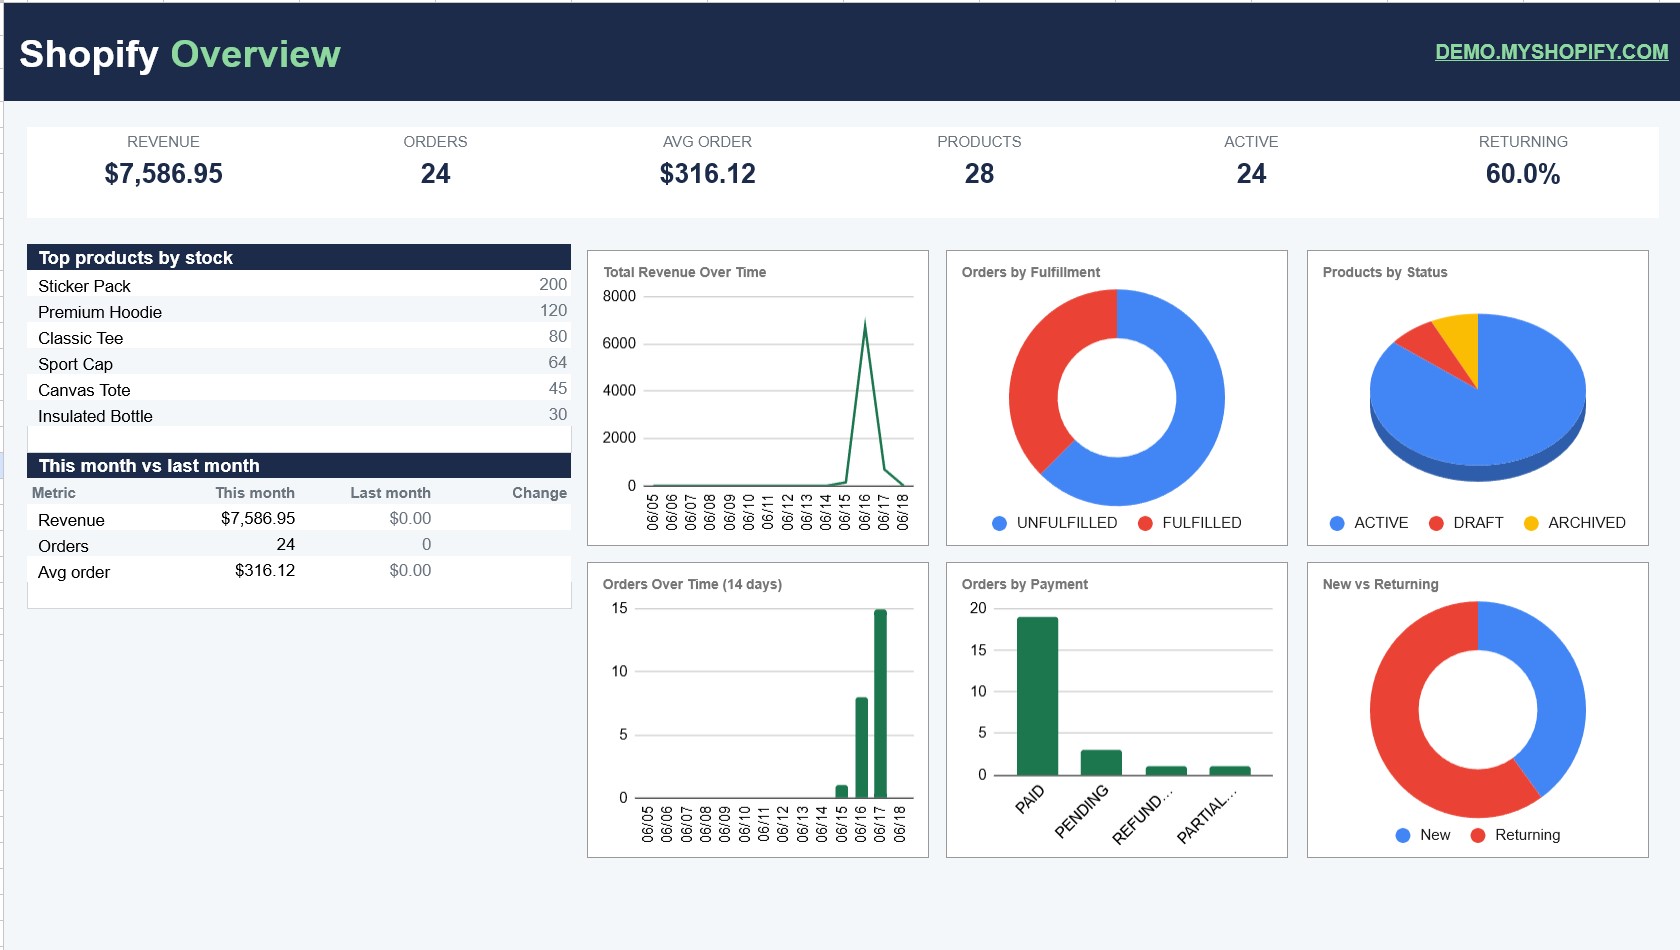Select the PRODUCTS value 28

click(x=979, y=174)
